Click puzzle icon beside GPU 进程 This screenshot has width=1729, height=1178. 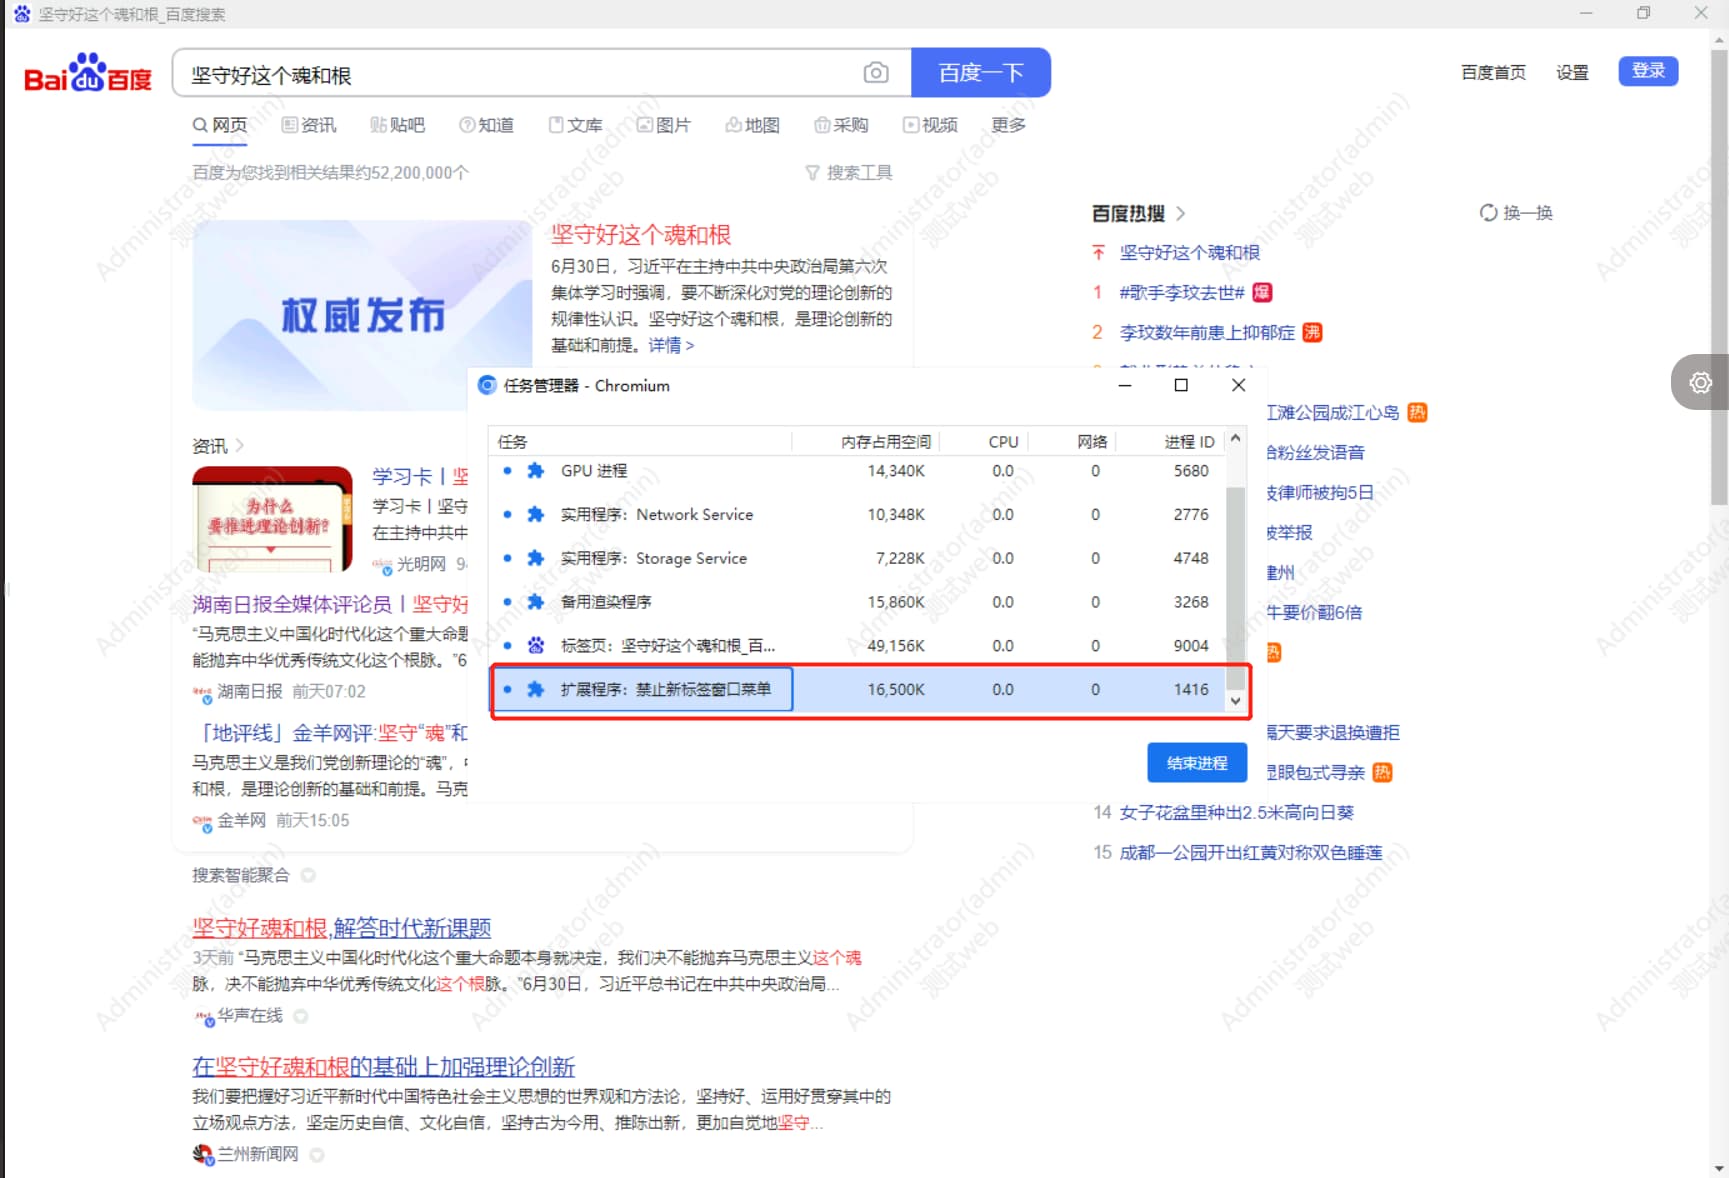535,471
